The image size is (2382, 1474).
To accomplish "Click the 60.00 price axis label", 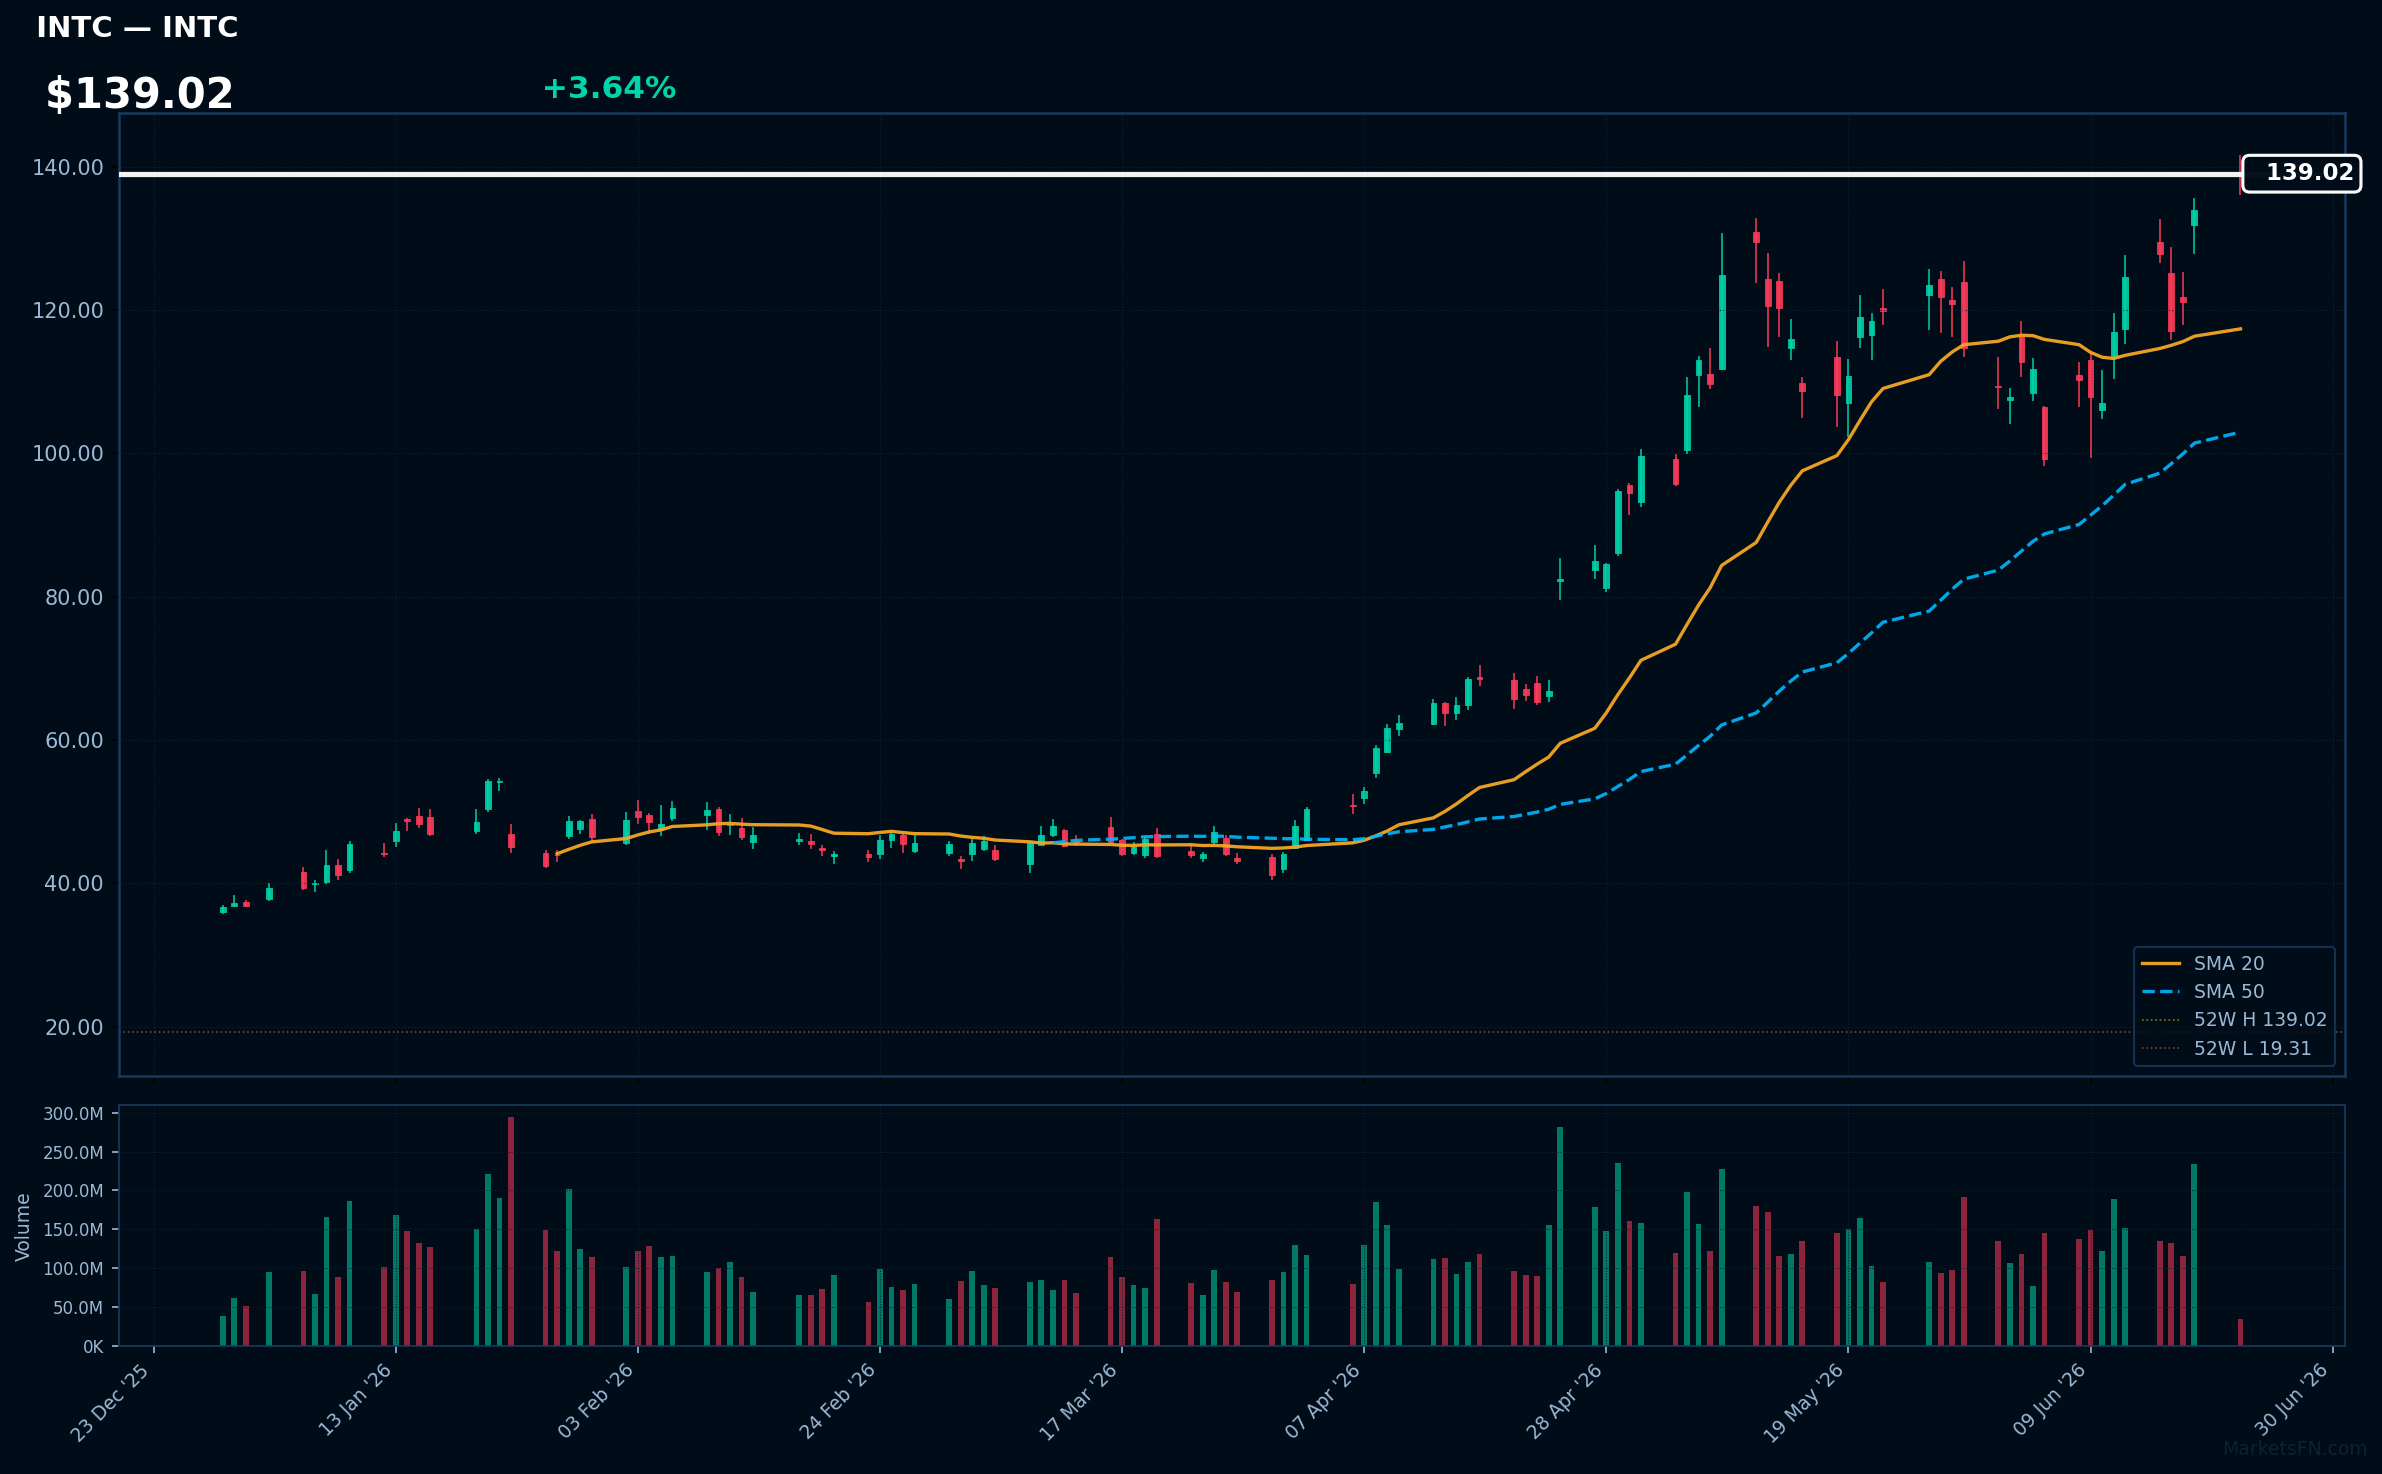I will pyautogui.click(x=74, y=741).
